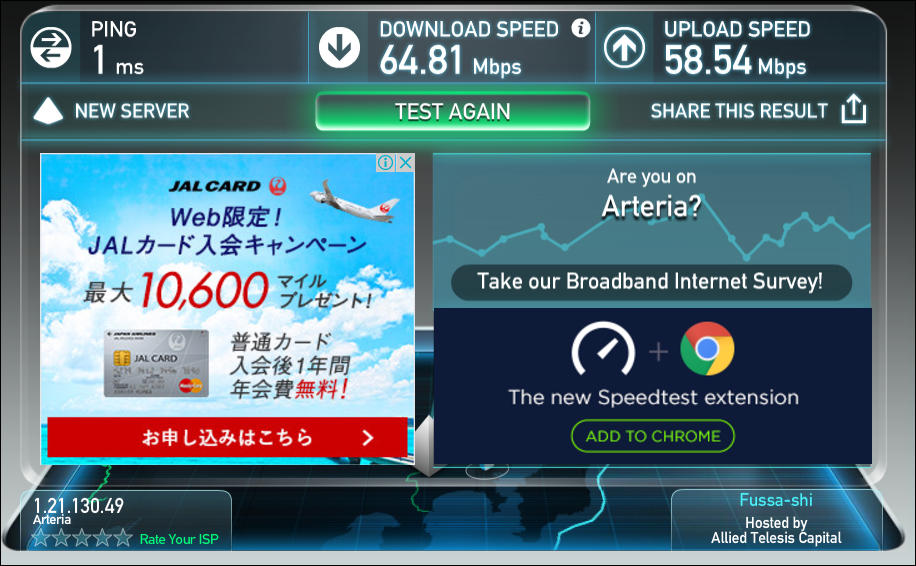This screenshot has height=566, width=916.
Task: Set the fifth star in ISP rating
Action: (123, 538)
